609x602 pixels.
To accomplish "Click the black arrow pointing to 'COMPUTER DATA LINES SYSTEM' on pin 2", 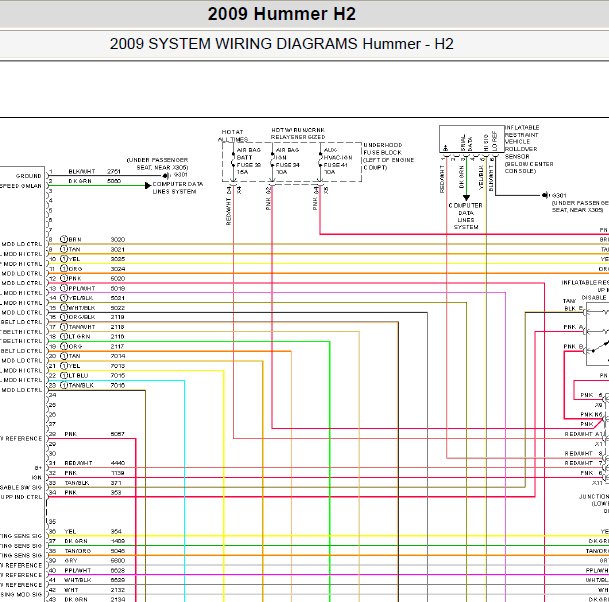I will pos(148,186).
